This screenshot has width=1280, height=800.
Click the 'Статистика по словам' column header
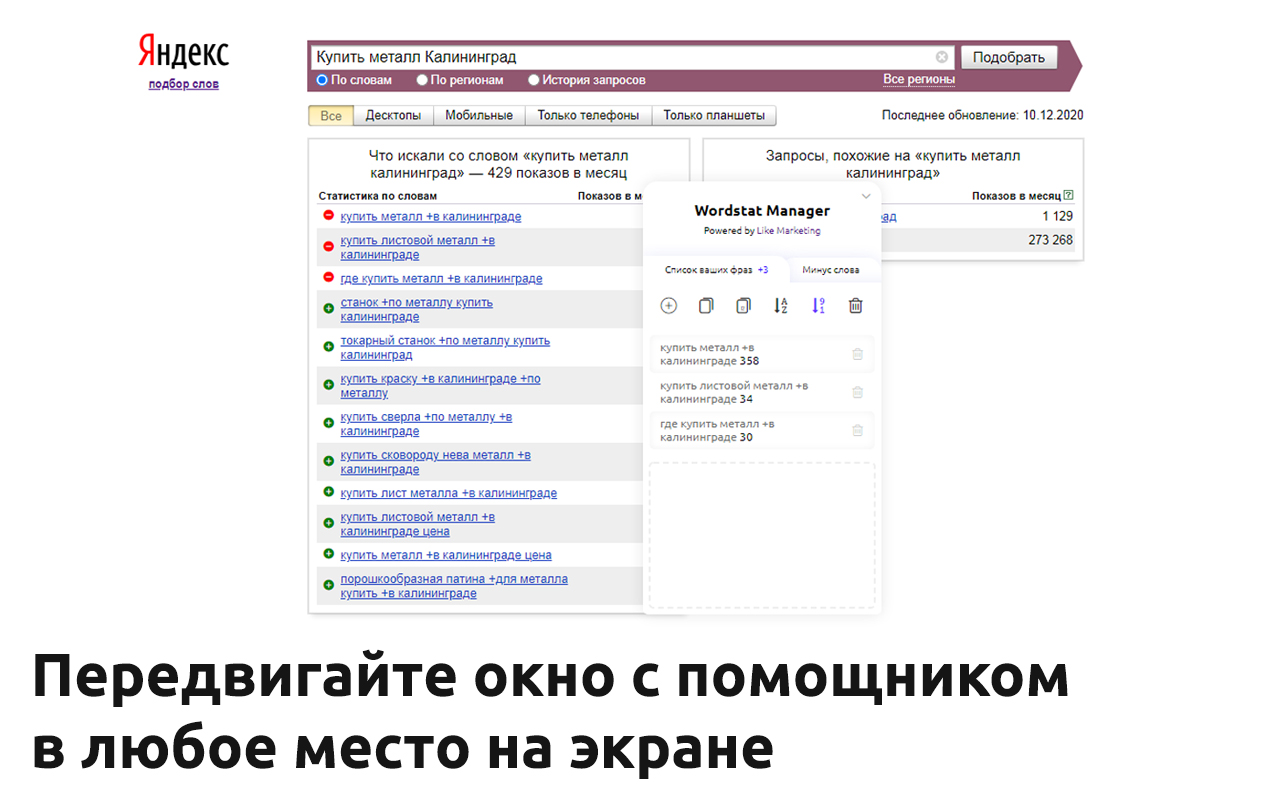378,196
